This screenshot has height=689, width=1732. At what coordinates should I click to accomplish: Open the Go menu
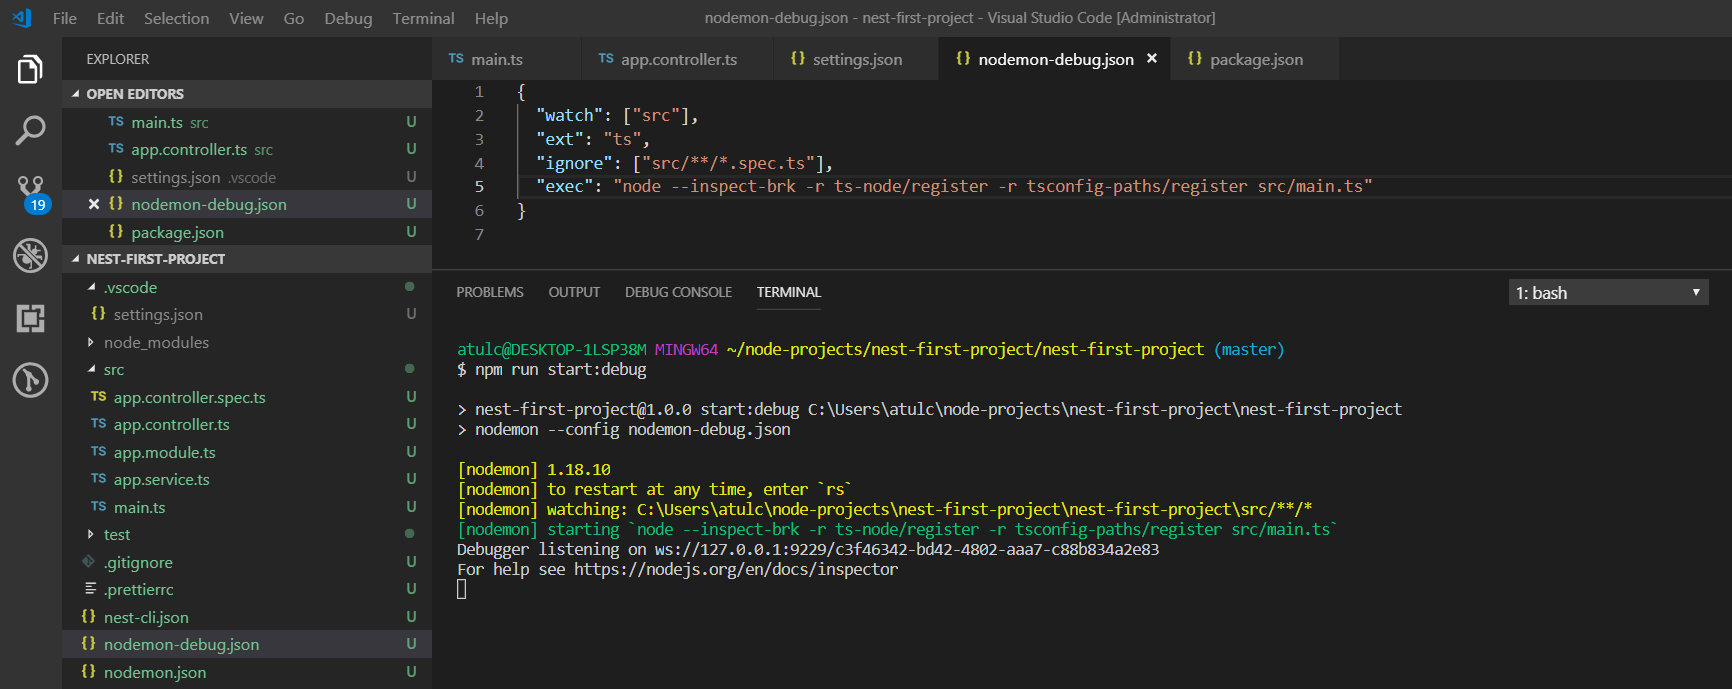[294, 18]
